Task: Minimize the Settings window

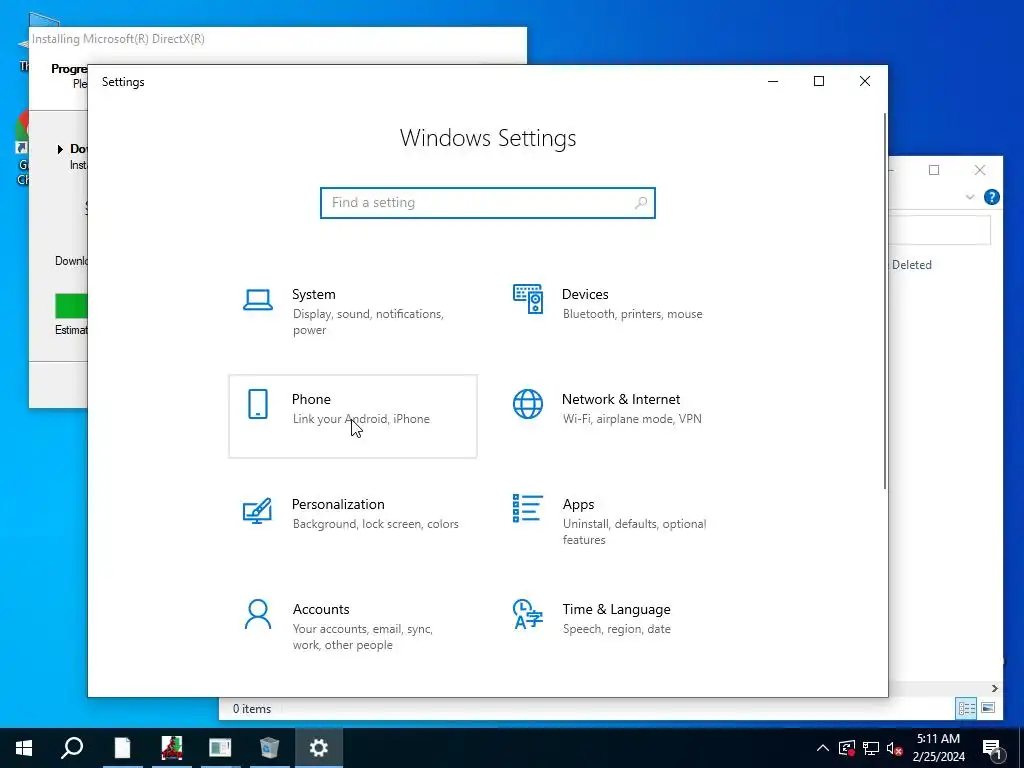Action: pyautogui.click(x=773, y=81)
